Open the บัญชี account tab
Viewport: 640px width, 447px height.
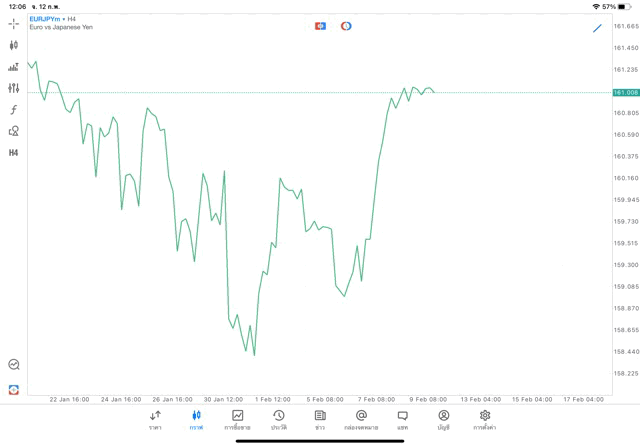click(x=443, y=420)
